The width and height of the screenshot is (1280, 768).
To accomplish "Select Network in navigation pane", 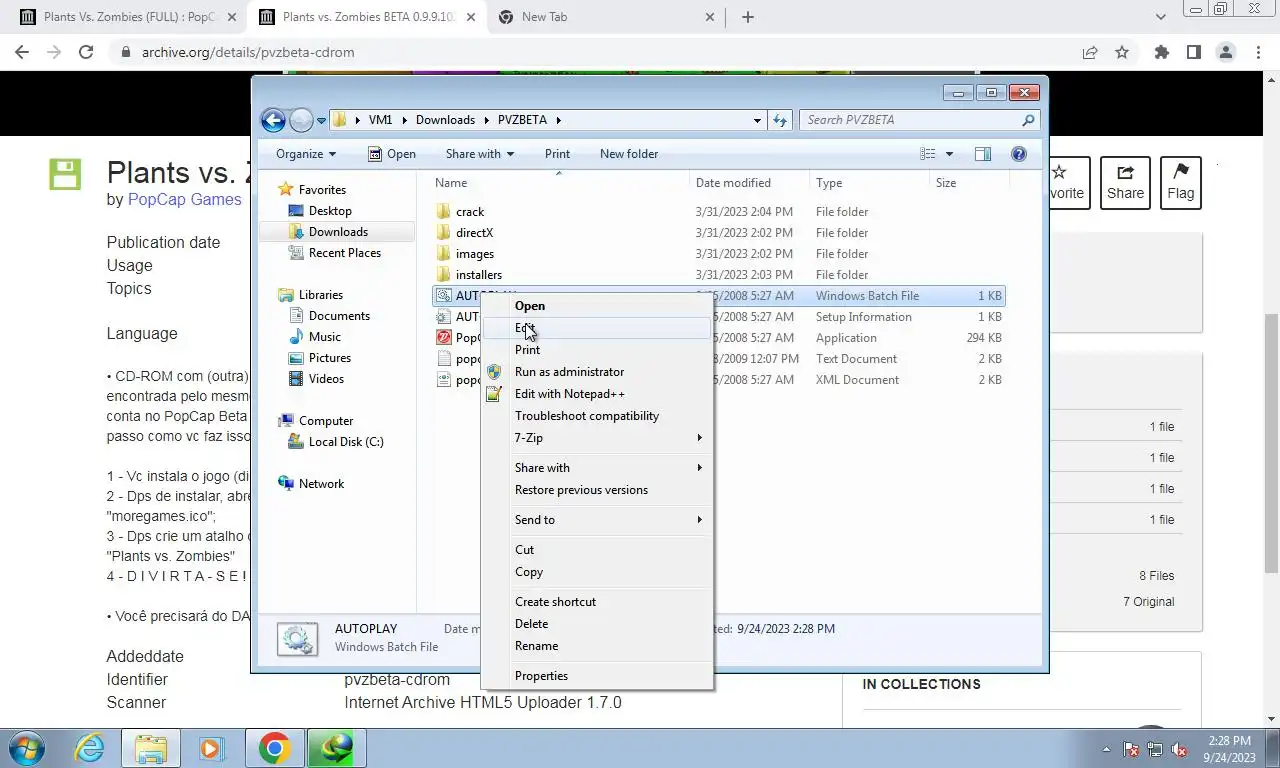I will [x=321, y=484].
